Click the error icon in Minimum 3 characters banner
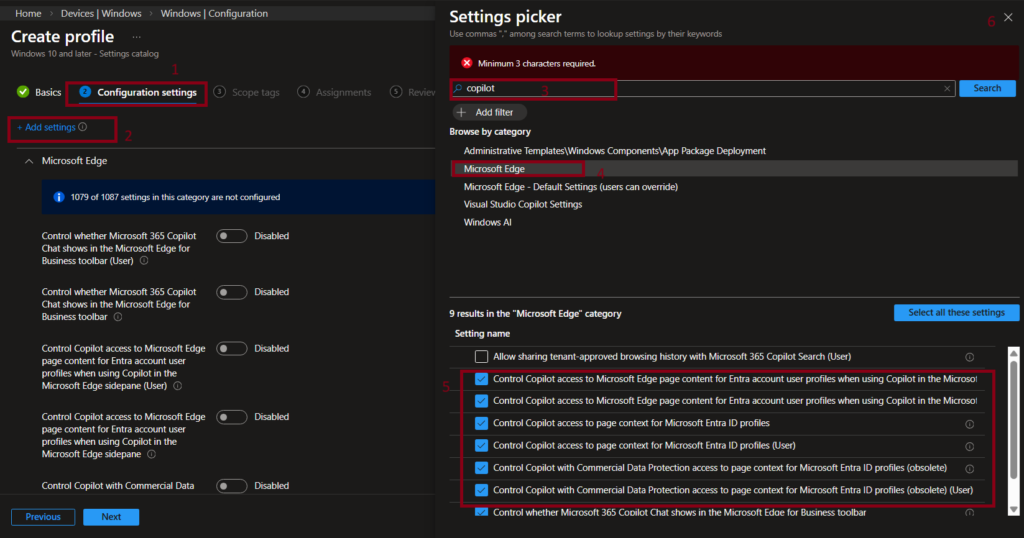Image resolution: width=1024 pixels, height=538 pixels. click(x=466, y=63)
